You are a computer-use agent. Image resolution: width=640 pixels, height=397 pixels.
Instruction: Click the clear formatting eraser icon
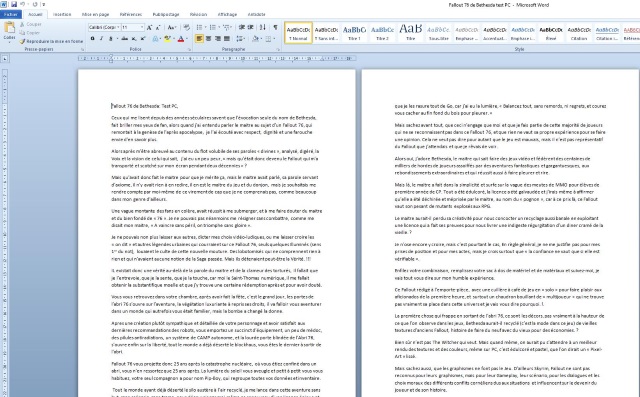tap(187, 27)
